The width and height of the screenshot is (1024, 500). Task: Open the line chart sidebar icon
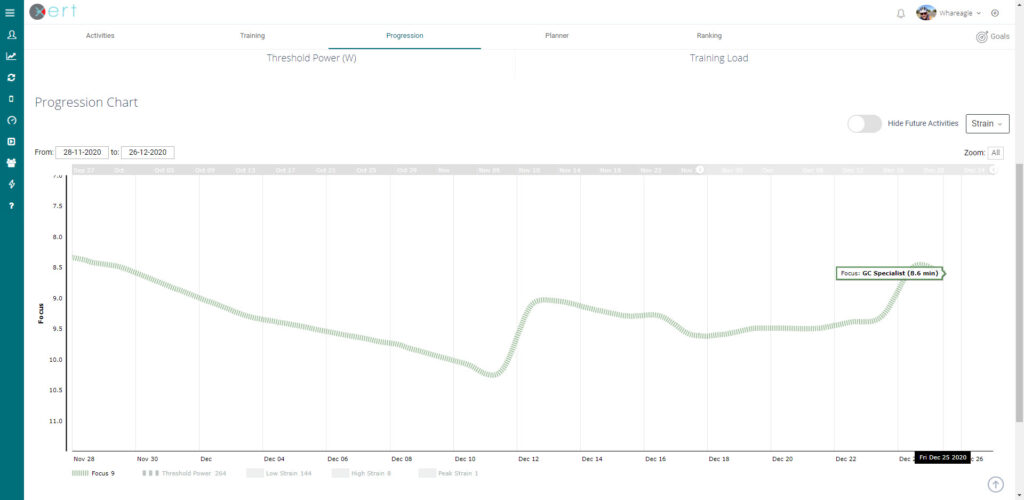click(x=11, y=56)
